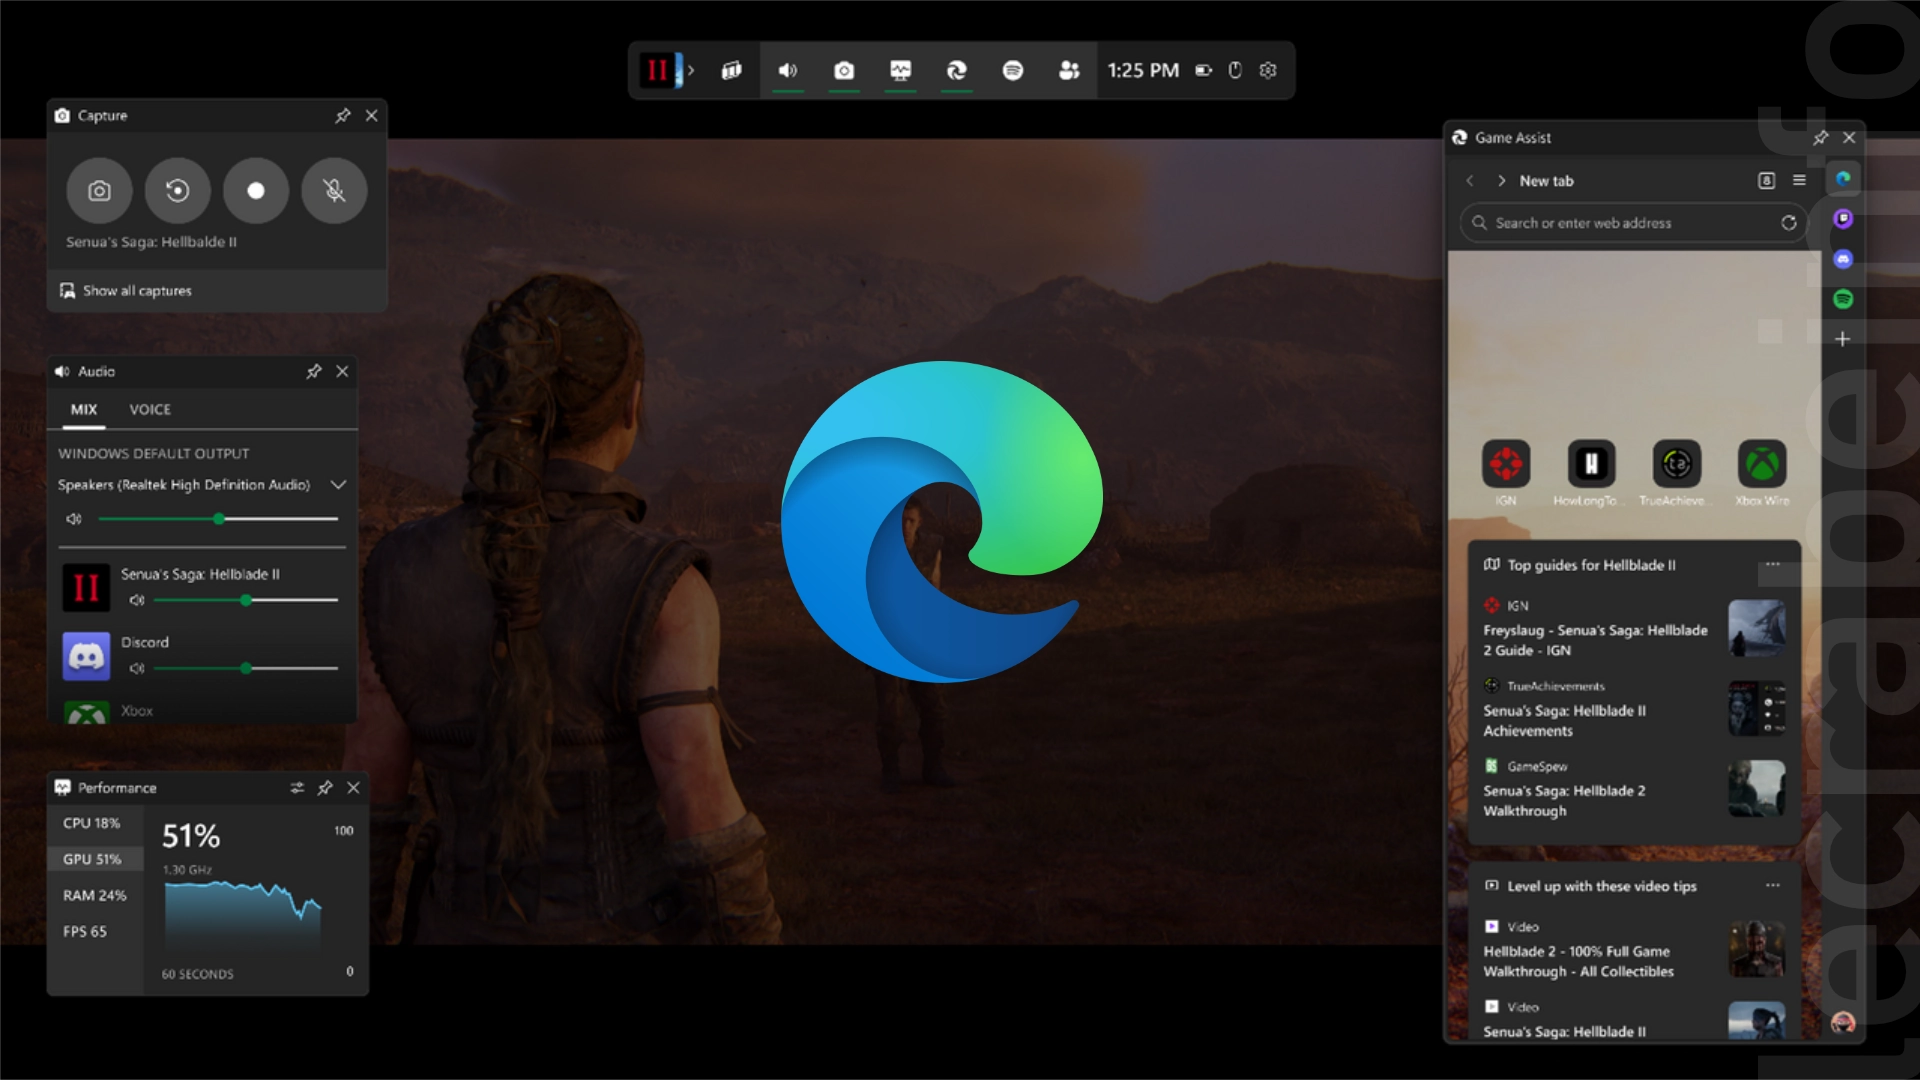Add a site with the plus icon in sidebar

tap(1843, 339)
